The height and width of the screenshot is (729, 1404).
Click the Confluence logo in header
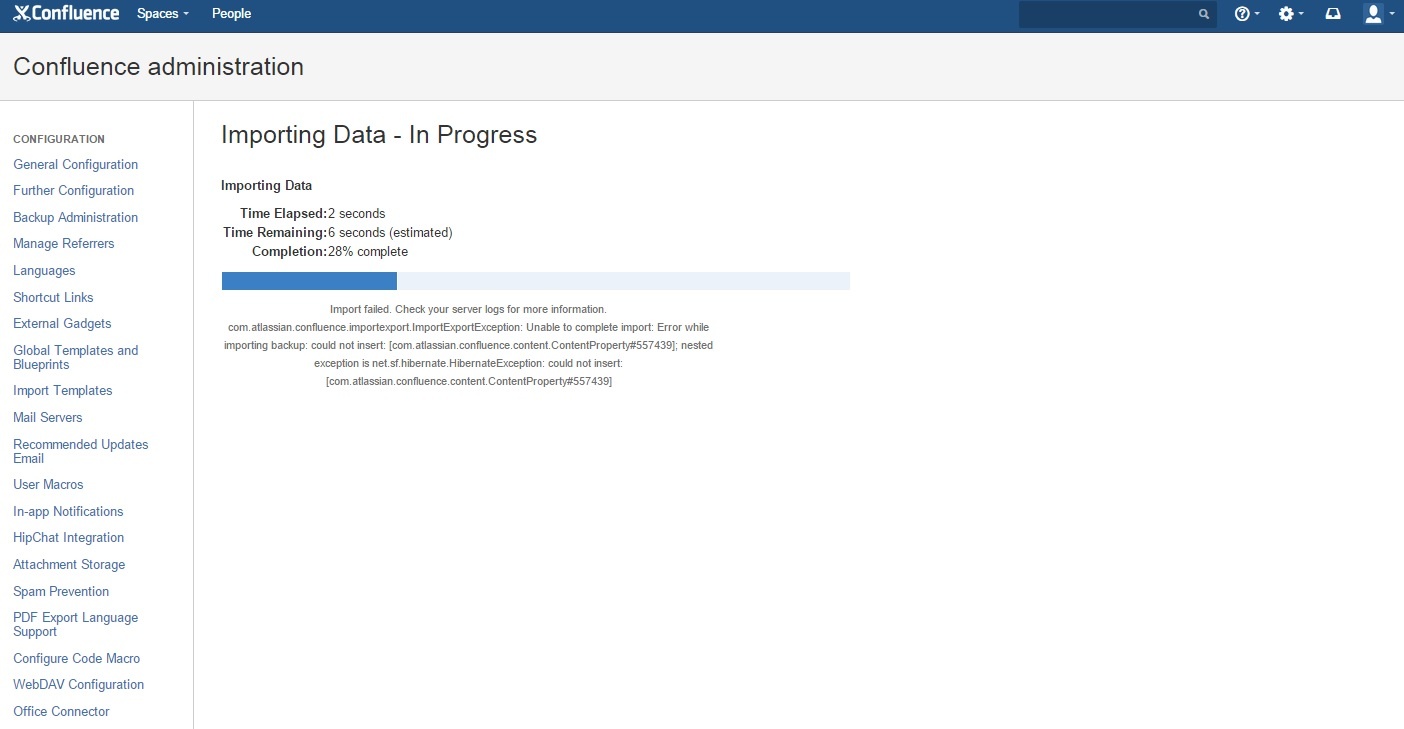pyautogui.click(x=66, y=14)
